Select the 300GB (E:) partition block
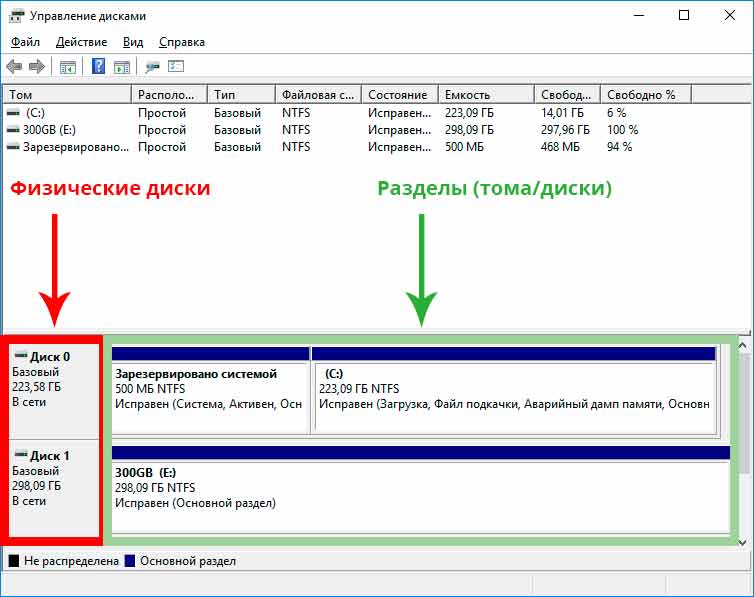 point(421,489)
